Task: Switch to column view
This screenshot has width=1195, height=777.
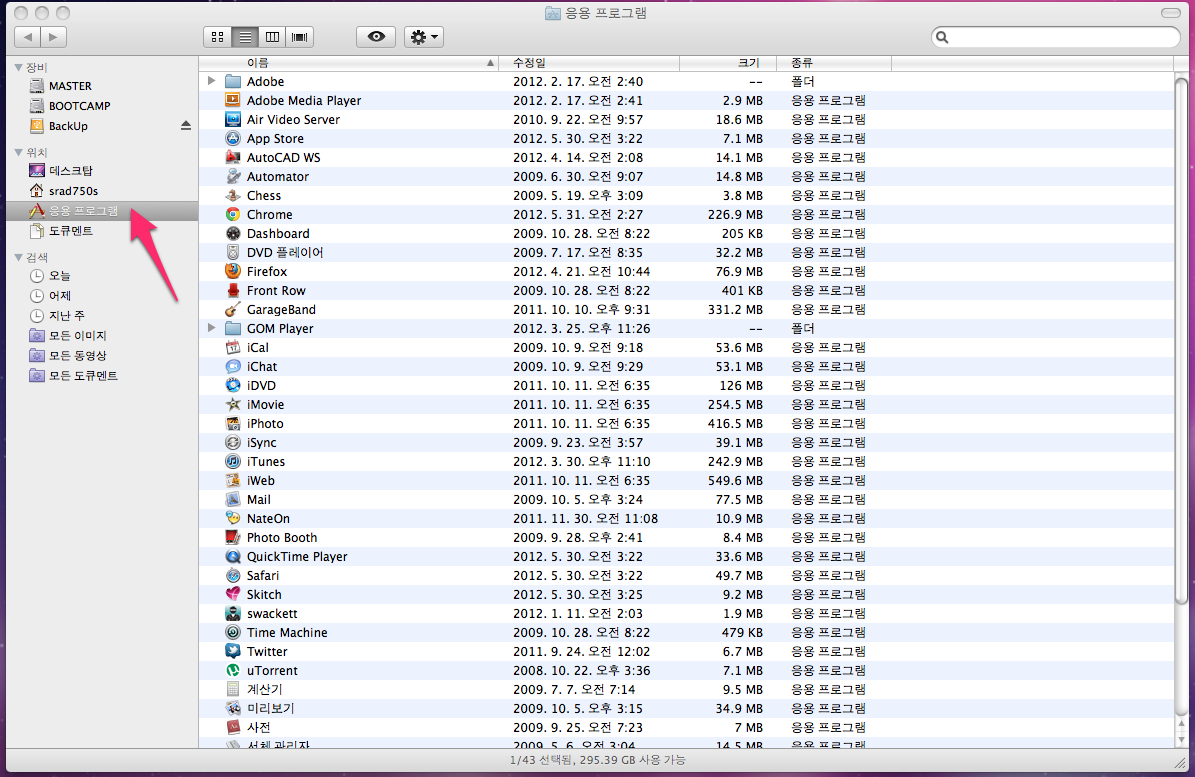Action: tap(272, 37)
